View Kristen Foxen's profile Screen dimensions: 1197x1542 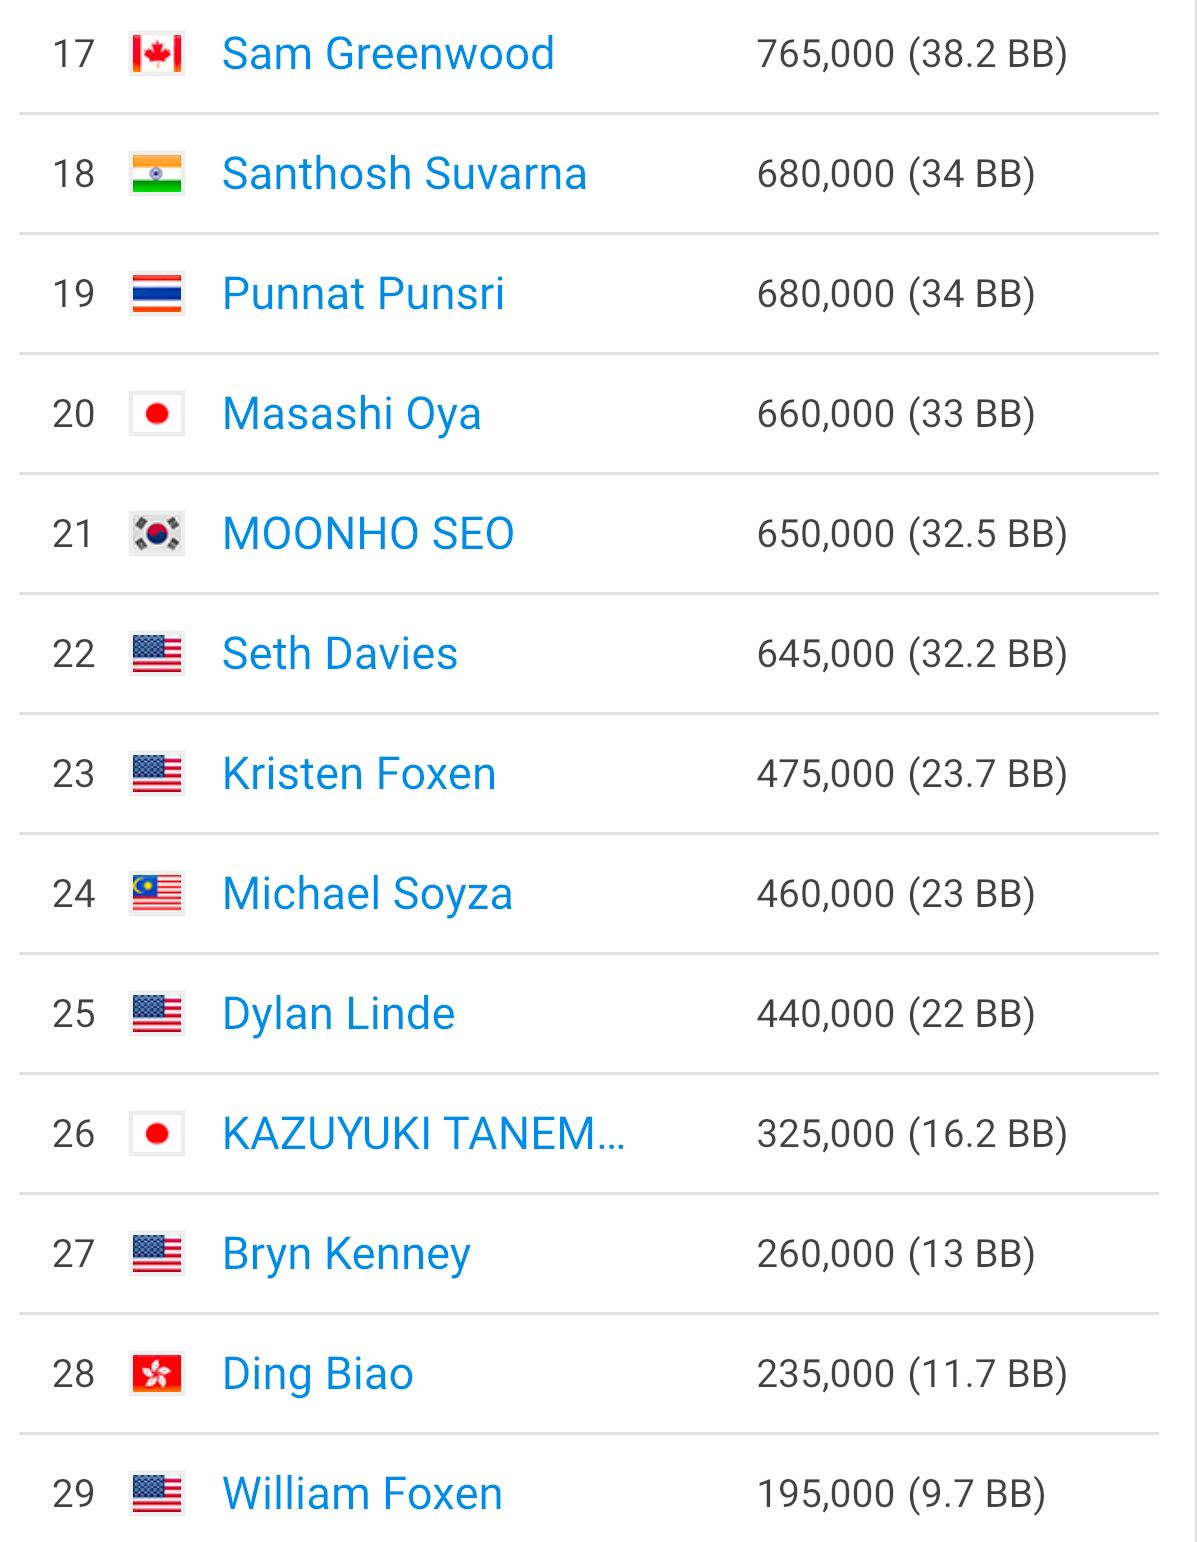359,774
